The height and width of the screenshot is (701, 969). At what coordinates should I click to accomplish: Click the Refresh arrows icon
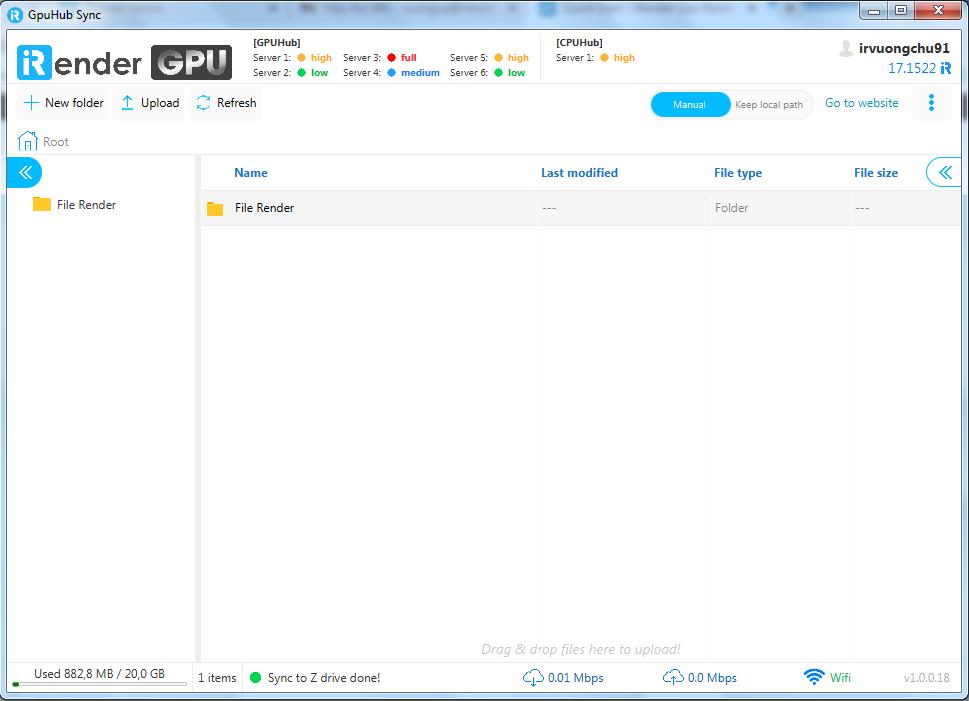204,103
